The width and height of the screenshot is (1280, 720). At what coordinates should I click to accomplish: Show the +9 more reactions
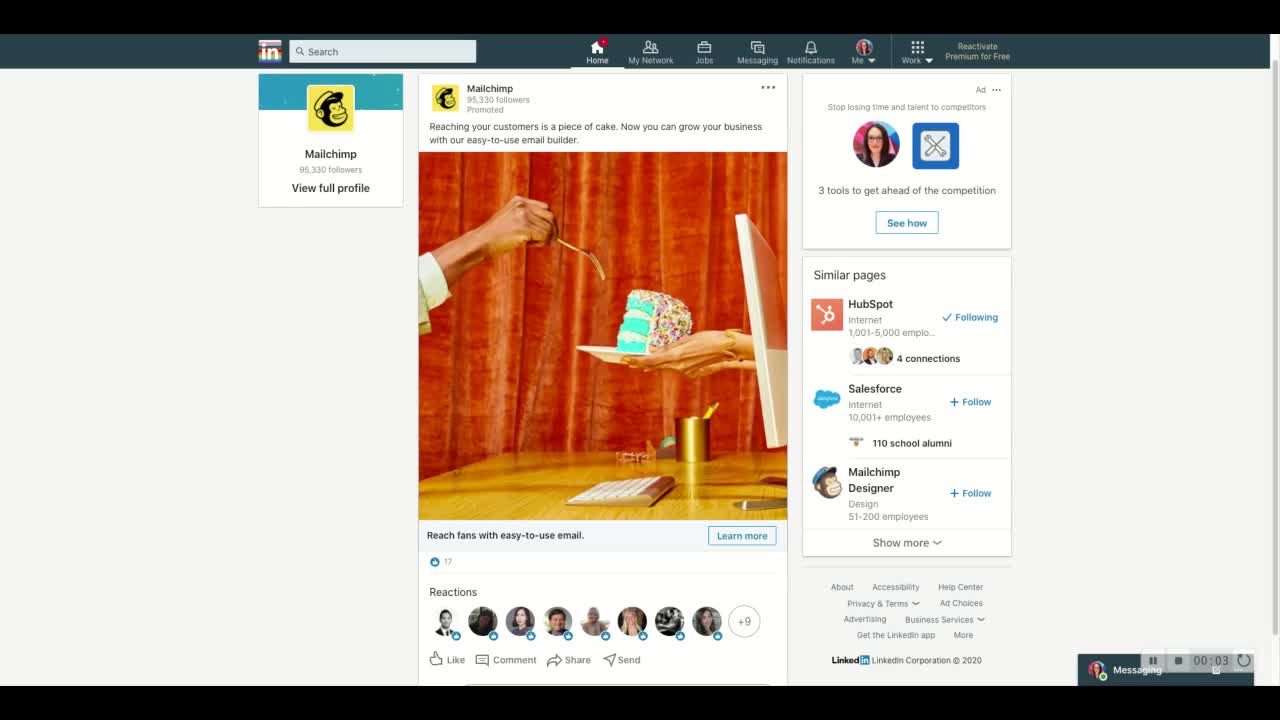click(x=744, y=621)
